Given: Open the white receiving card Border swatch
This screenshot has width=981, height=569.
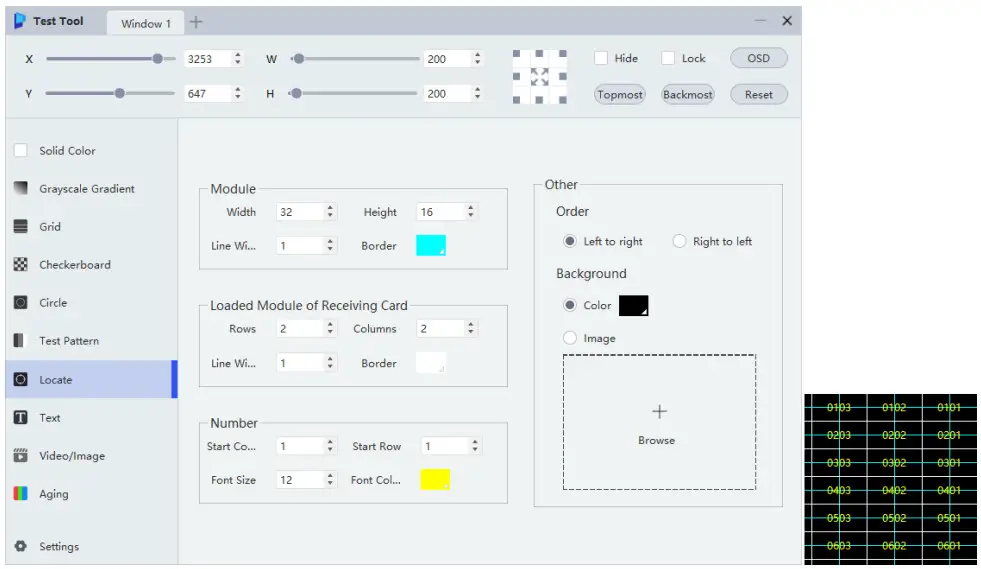Looking at the screenshot, I should [430, 362].
